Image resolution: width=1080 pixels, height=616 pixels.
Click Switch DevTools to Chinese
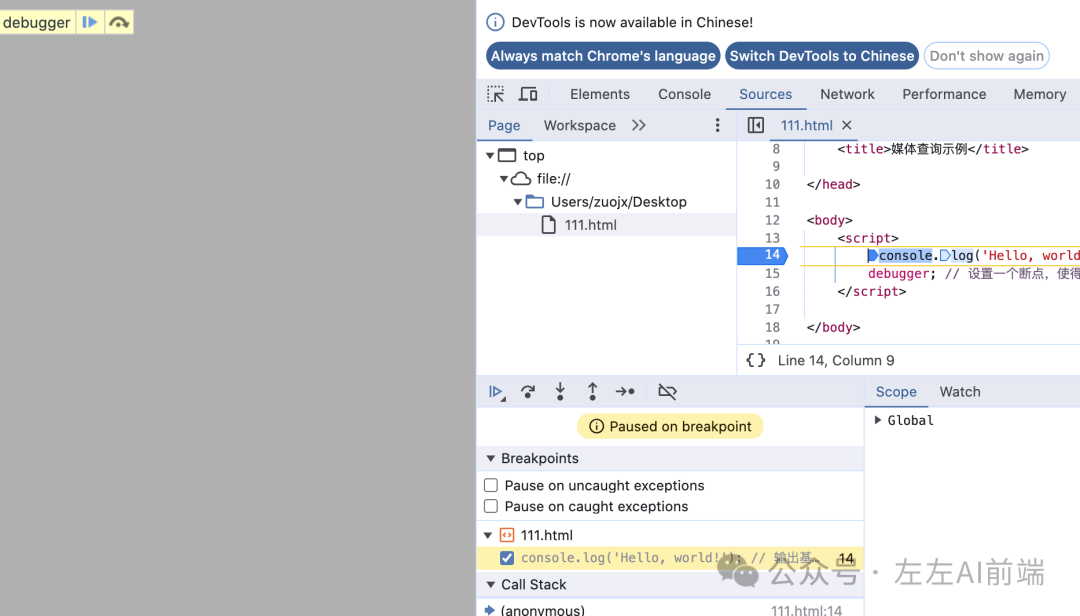(x=822, y=56)
